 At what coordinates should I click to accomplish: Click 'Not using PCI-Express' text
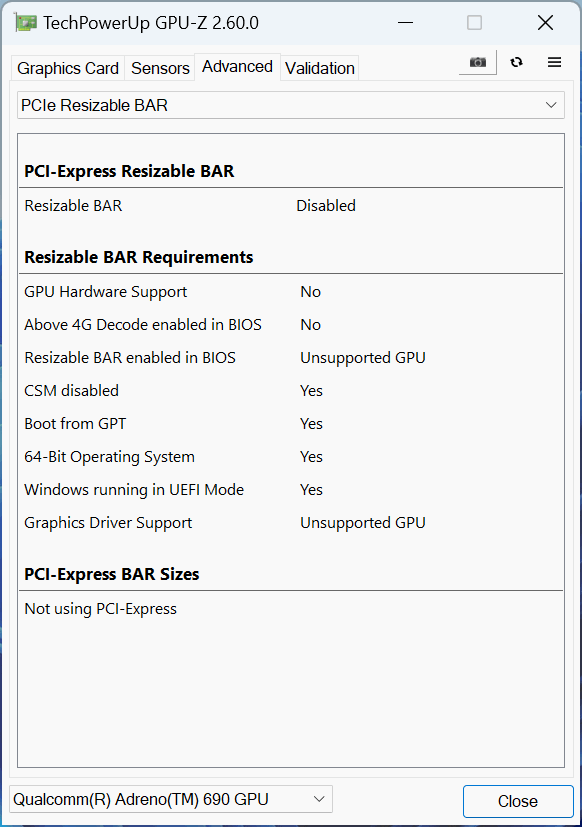[x=101, y=609]
